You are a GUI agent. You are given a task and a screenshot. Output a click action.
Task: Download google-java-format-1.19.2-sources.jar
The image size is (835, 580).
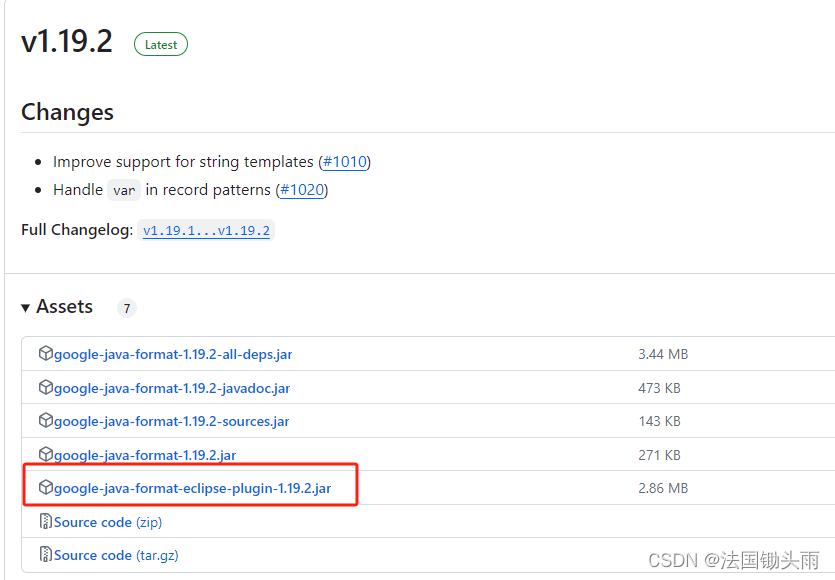pos(171,421)
